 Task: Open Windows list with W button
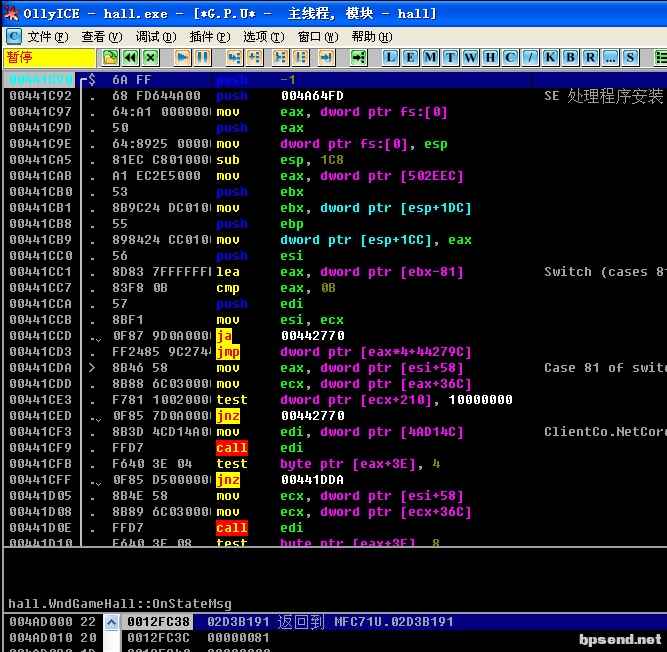tap(470, 57)
